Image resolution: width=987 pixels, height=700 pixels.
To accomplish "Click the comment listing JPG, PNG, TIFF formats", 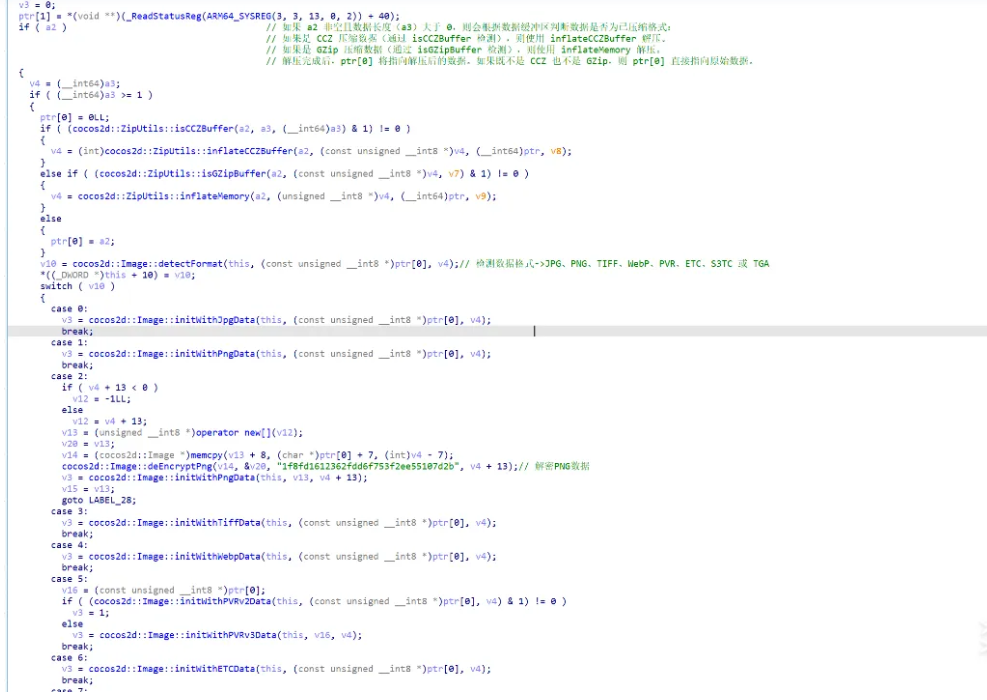I will [614, 264].
